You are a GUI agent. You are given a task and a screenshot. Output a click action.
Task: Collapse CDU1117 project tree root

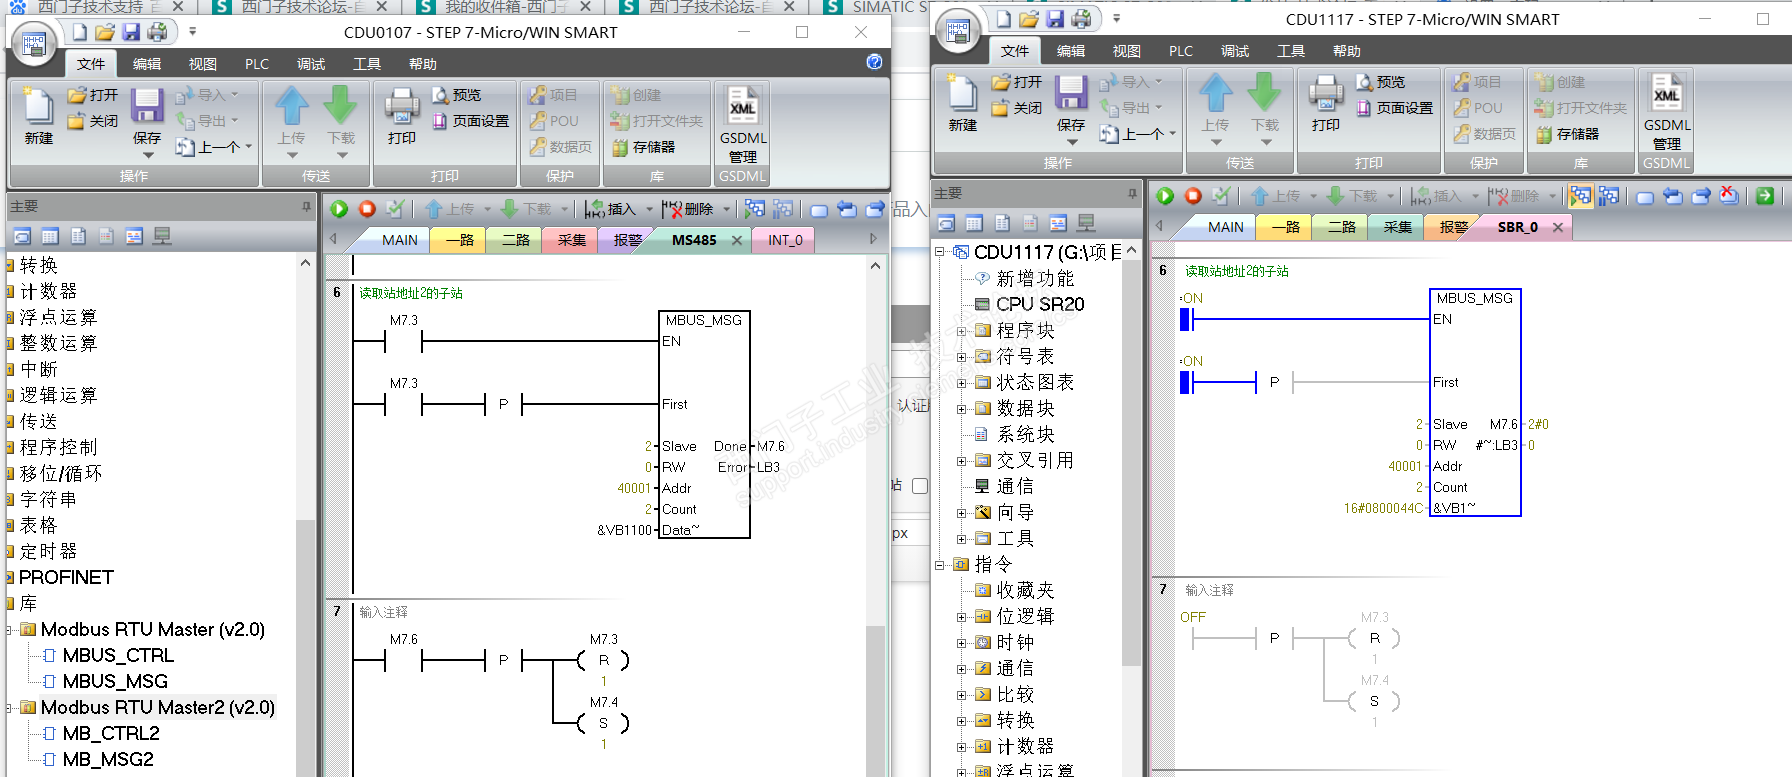pyautogui.click(x=940, y=252)
